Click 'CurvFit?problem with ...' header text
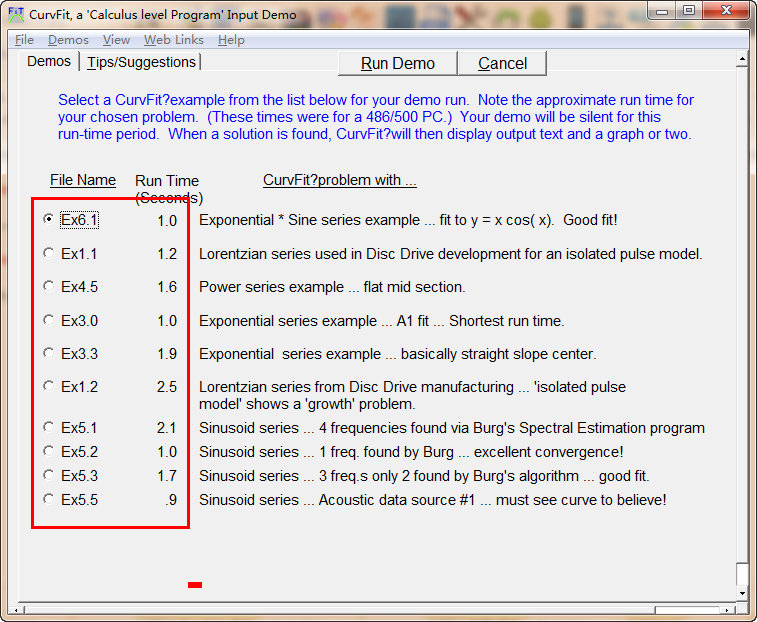Screen dimensions: 757x622 pyautogui.click(x=339, y=180)
